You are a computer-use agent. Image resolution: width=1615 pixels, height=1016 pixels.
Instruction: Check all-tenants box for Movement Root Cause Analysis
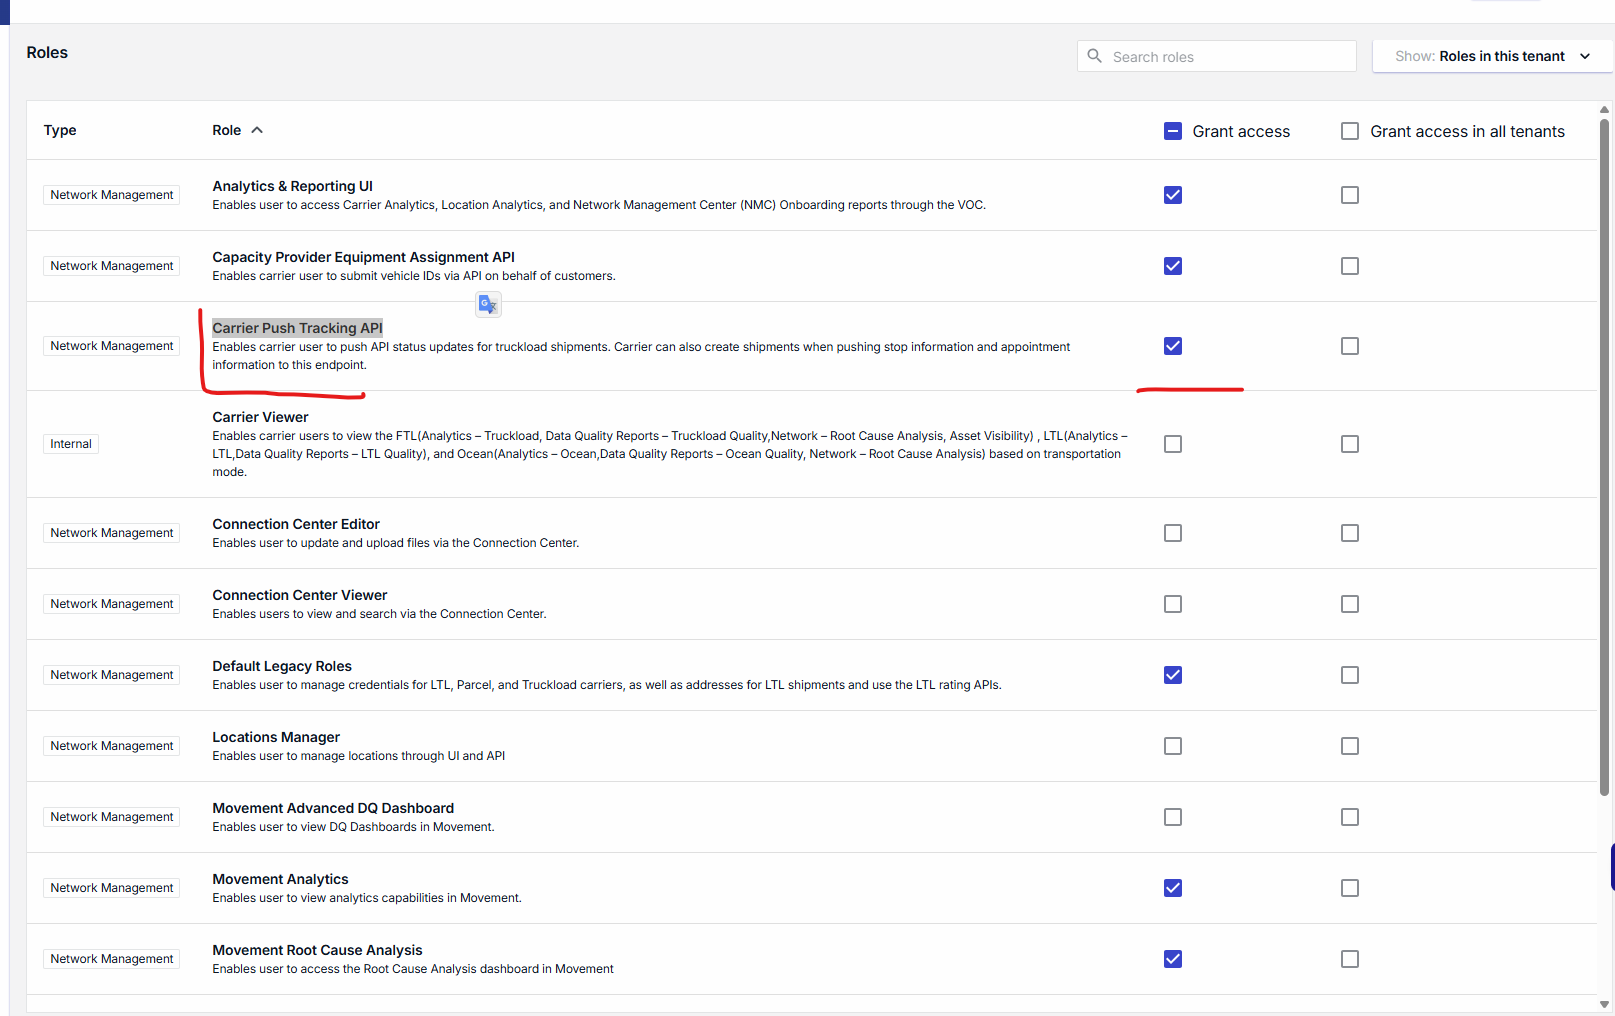(1350, 959)
